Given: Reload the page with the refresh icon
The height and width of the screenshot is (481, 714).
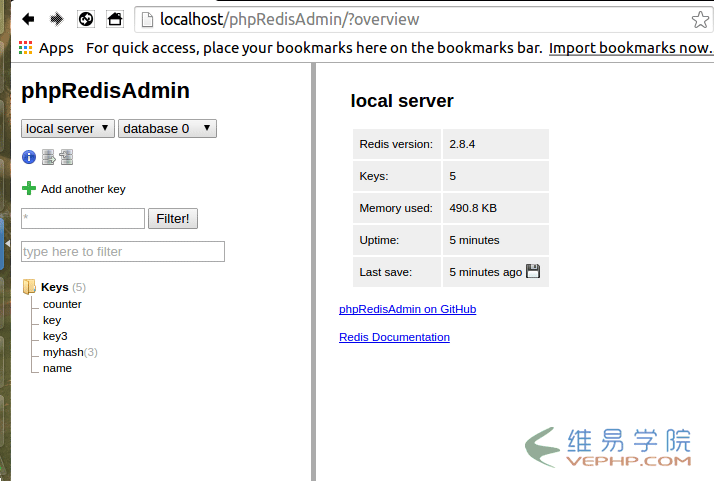Looking at the screenshot, I should 86,19.
